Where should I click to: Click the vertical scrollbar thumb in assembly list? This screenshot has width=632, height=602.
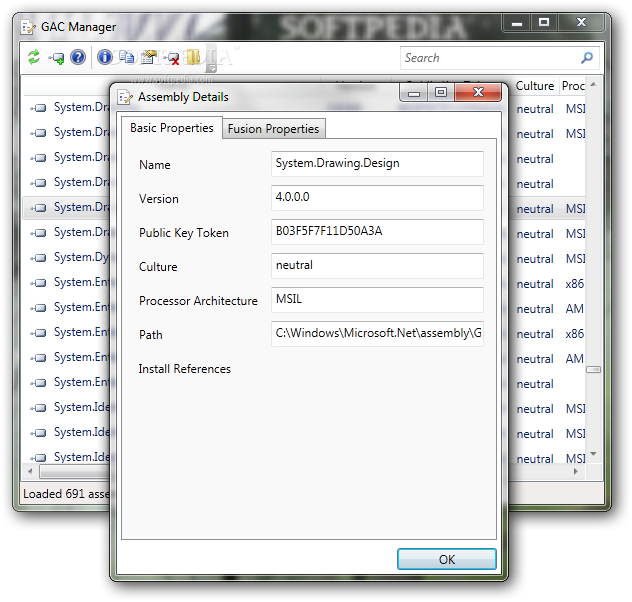(593, 369)
